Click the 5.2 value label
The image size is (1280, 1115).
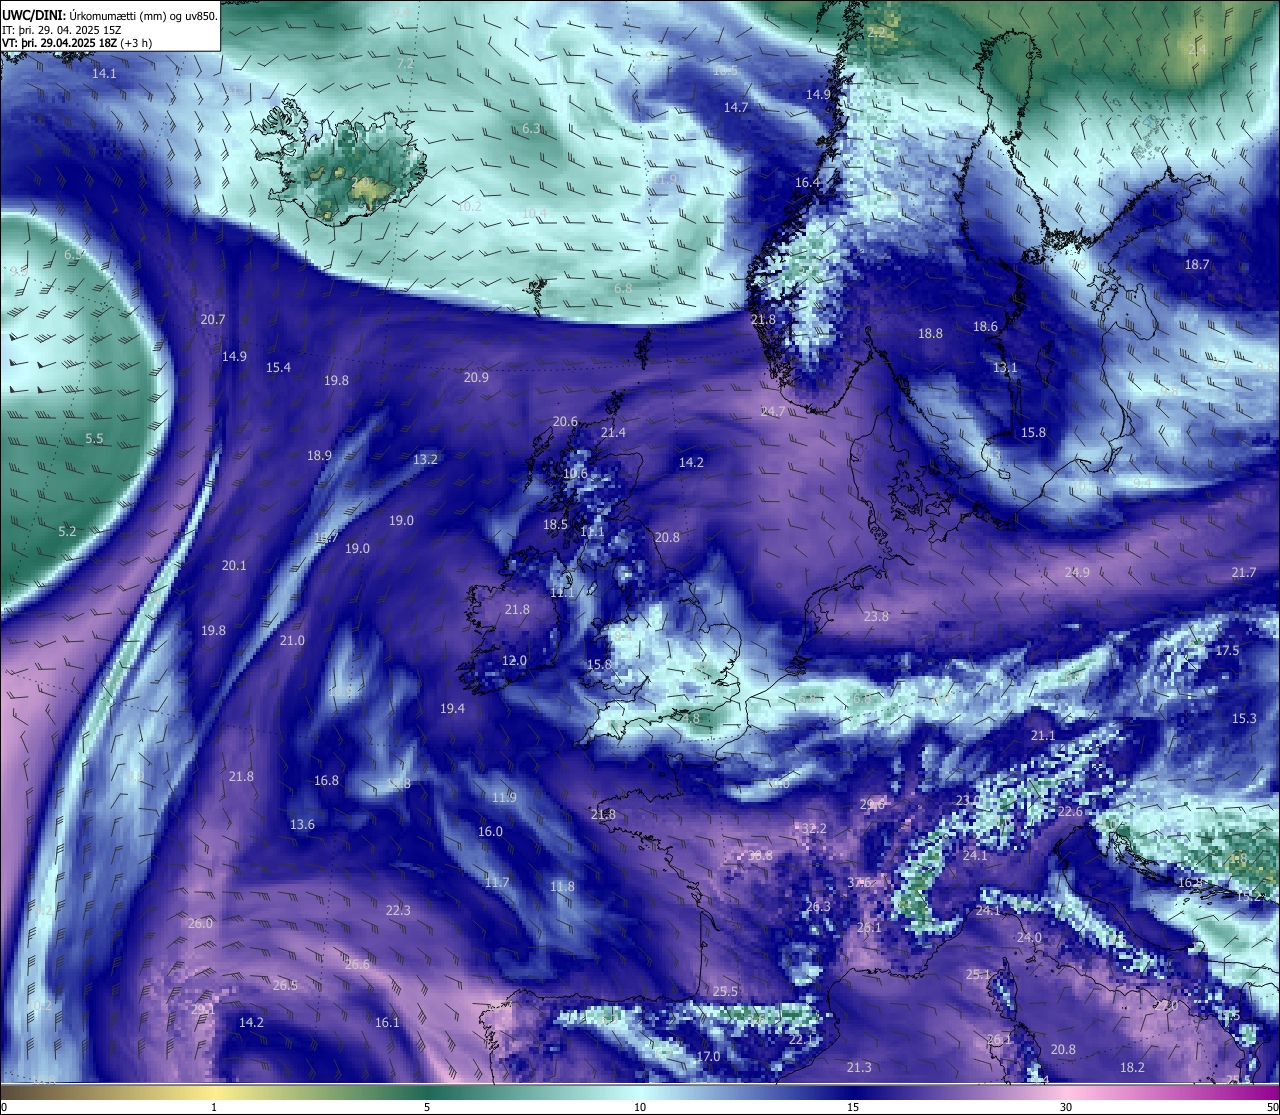(67, 532)
